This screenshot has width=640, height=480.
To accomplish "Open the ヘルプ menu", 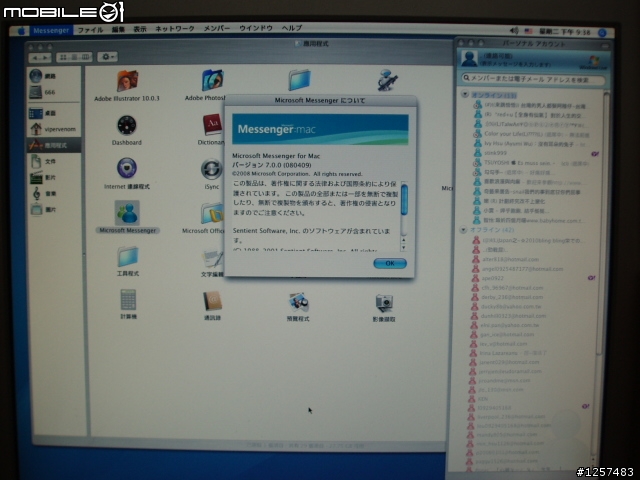I will (292, 28).
